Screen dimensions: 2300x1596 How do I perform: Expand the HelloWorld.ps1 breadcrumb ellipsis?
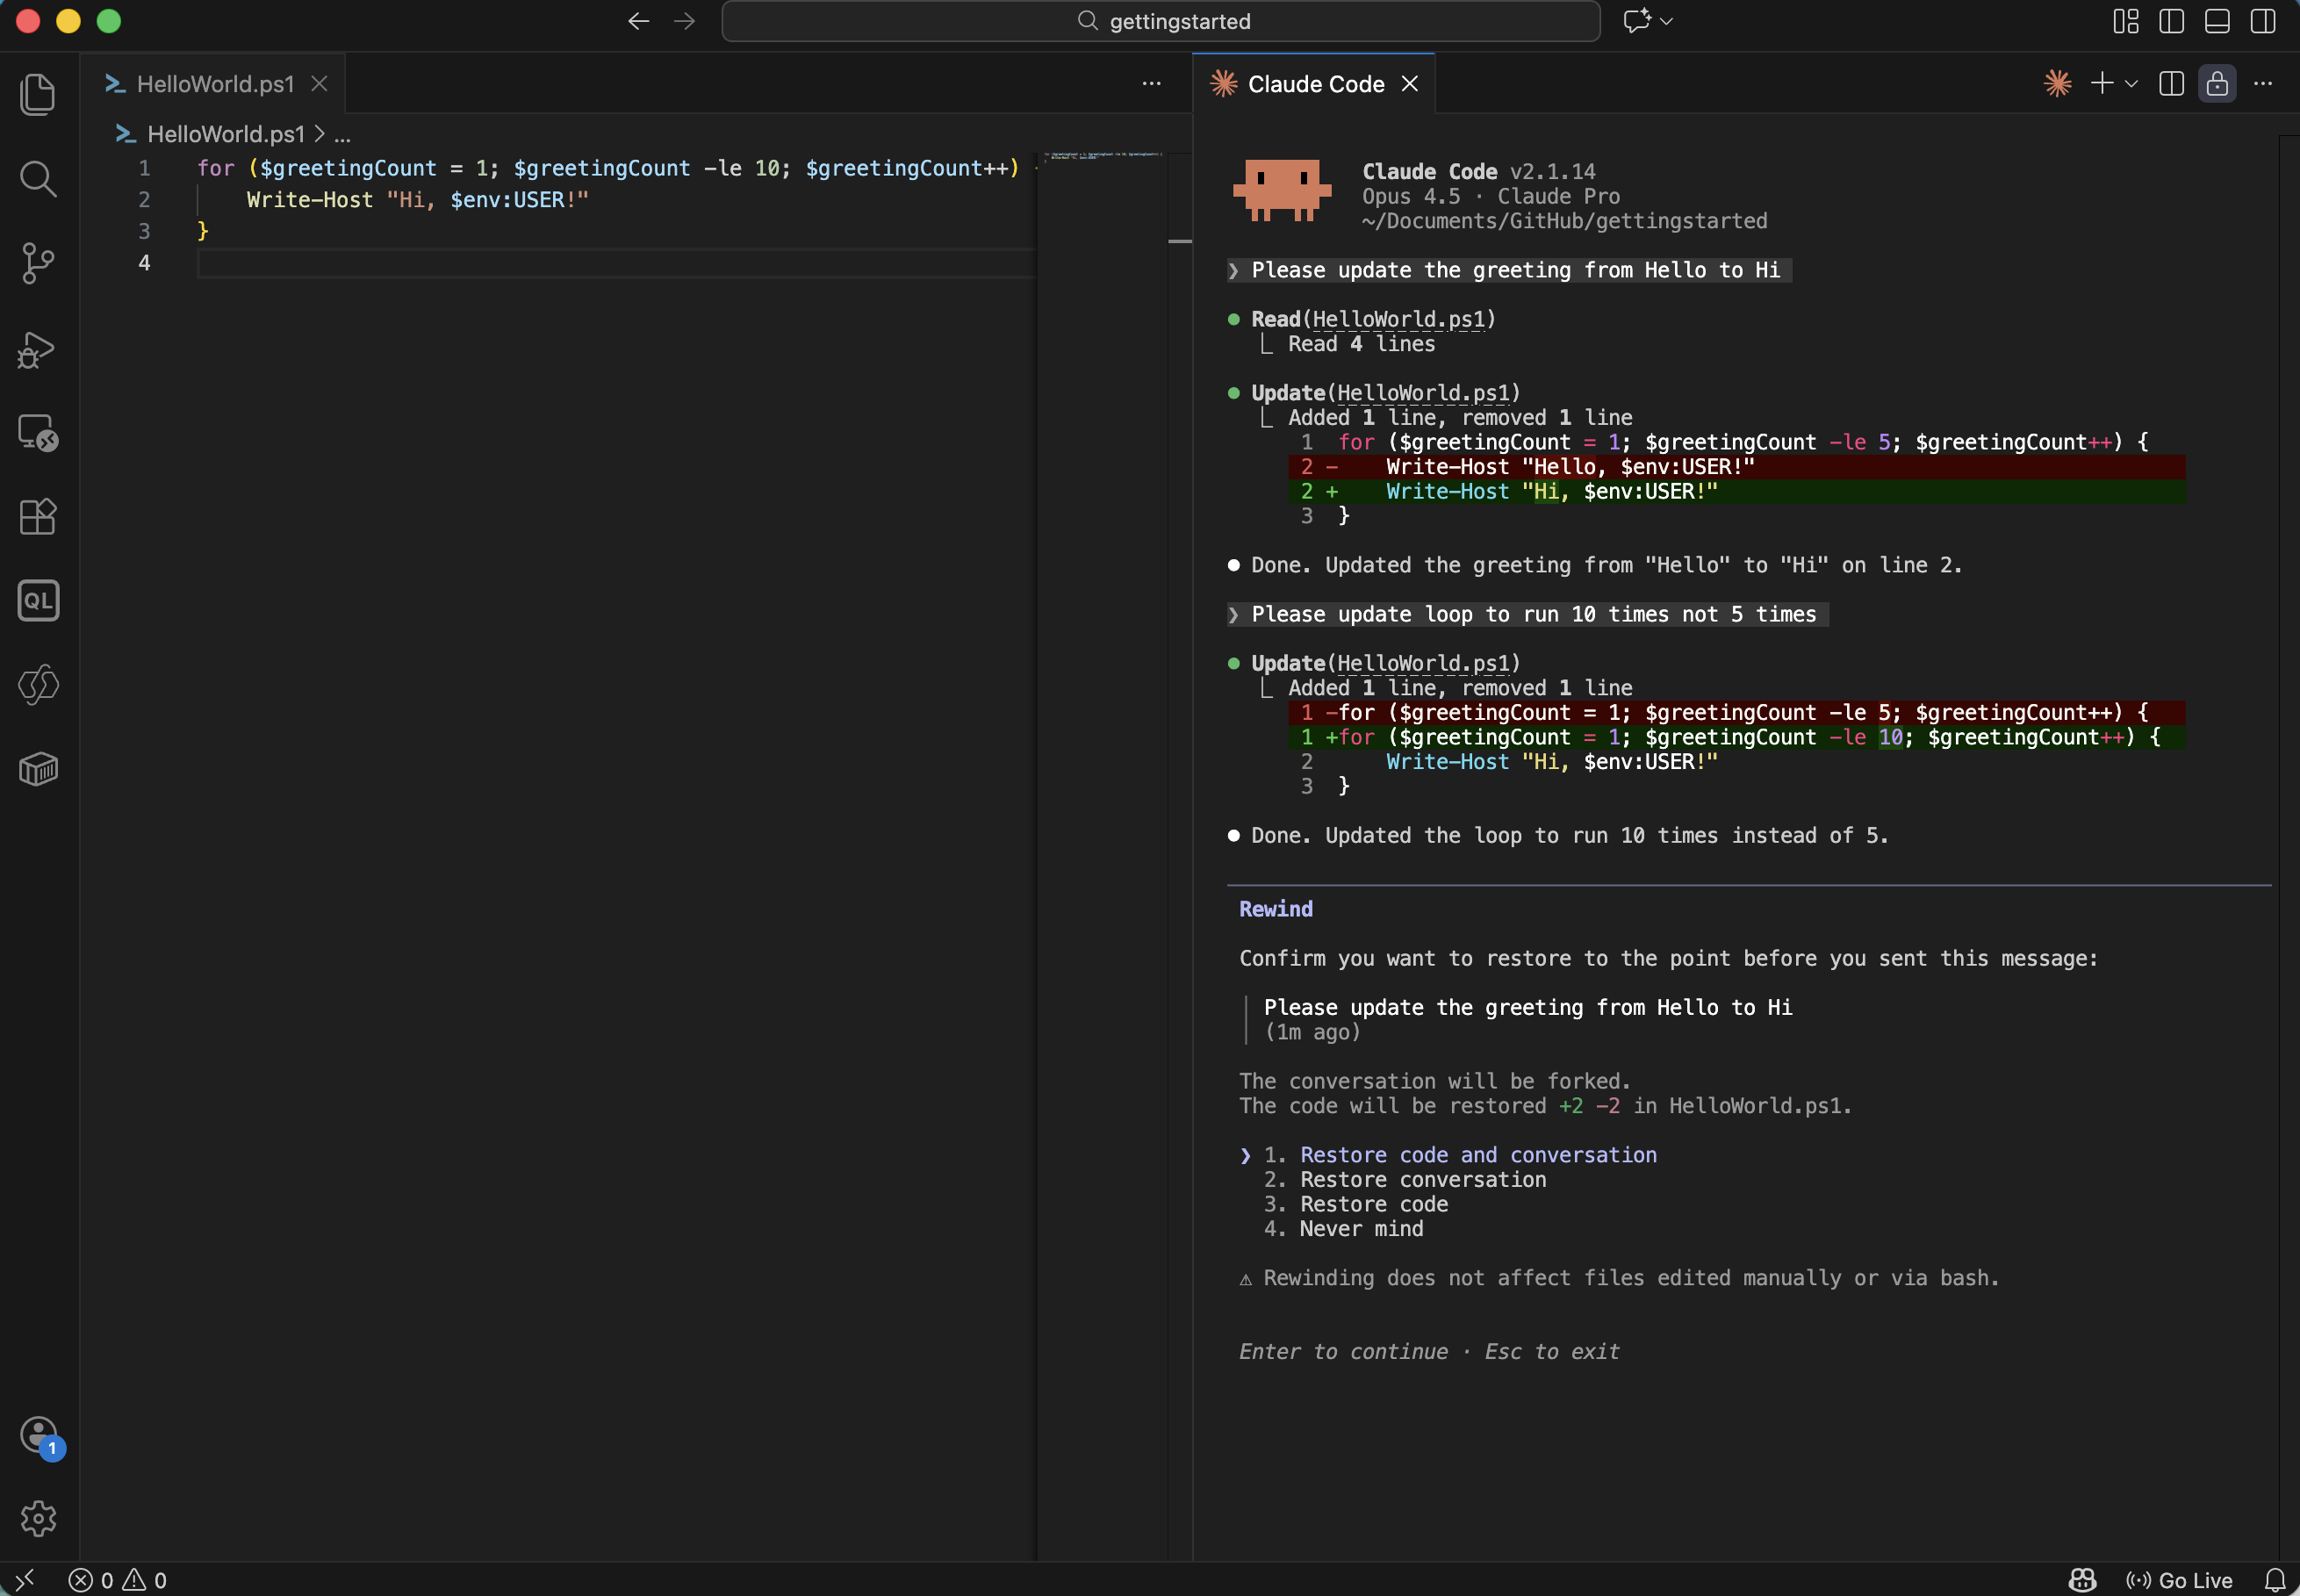click(344, 133)
